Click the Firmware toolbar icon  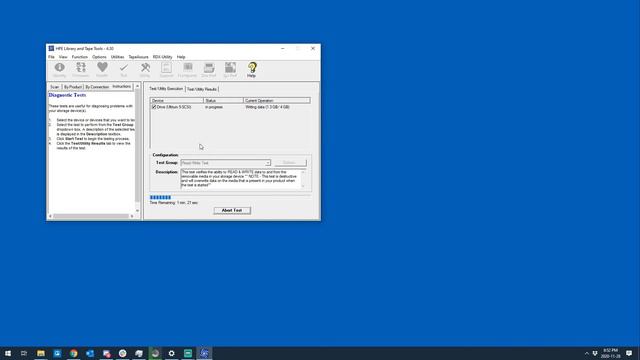[x=81, y=69]
